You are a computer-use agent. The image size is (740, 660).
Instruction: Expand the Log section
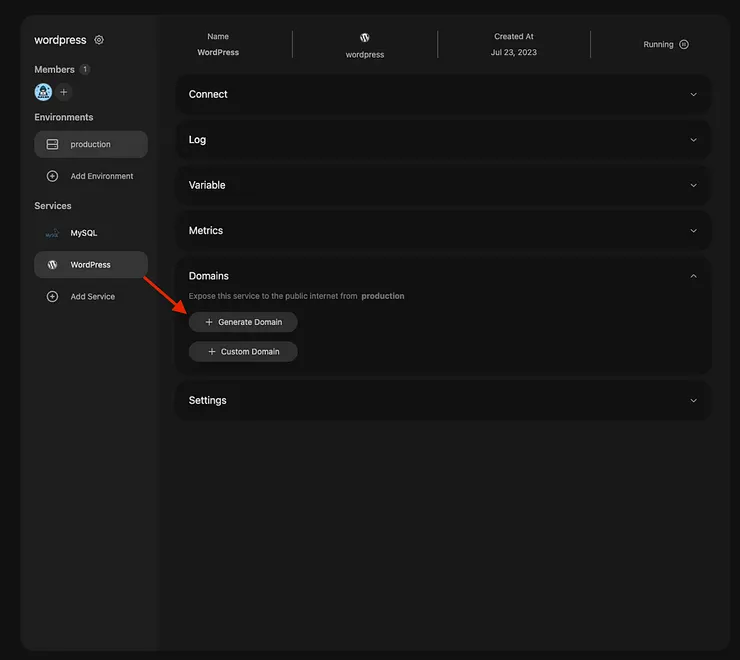pyautogui.click(x=694, y=140)
